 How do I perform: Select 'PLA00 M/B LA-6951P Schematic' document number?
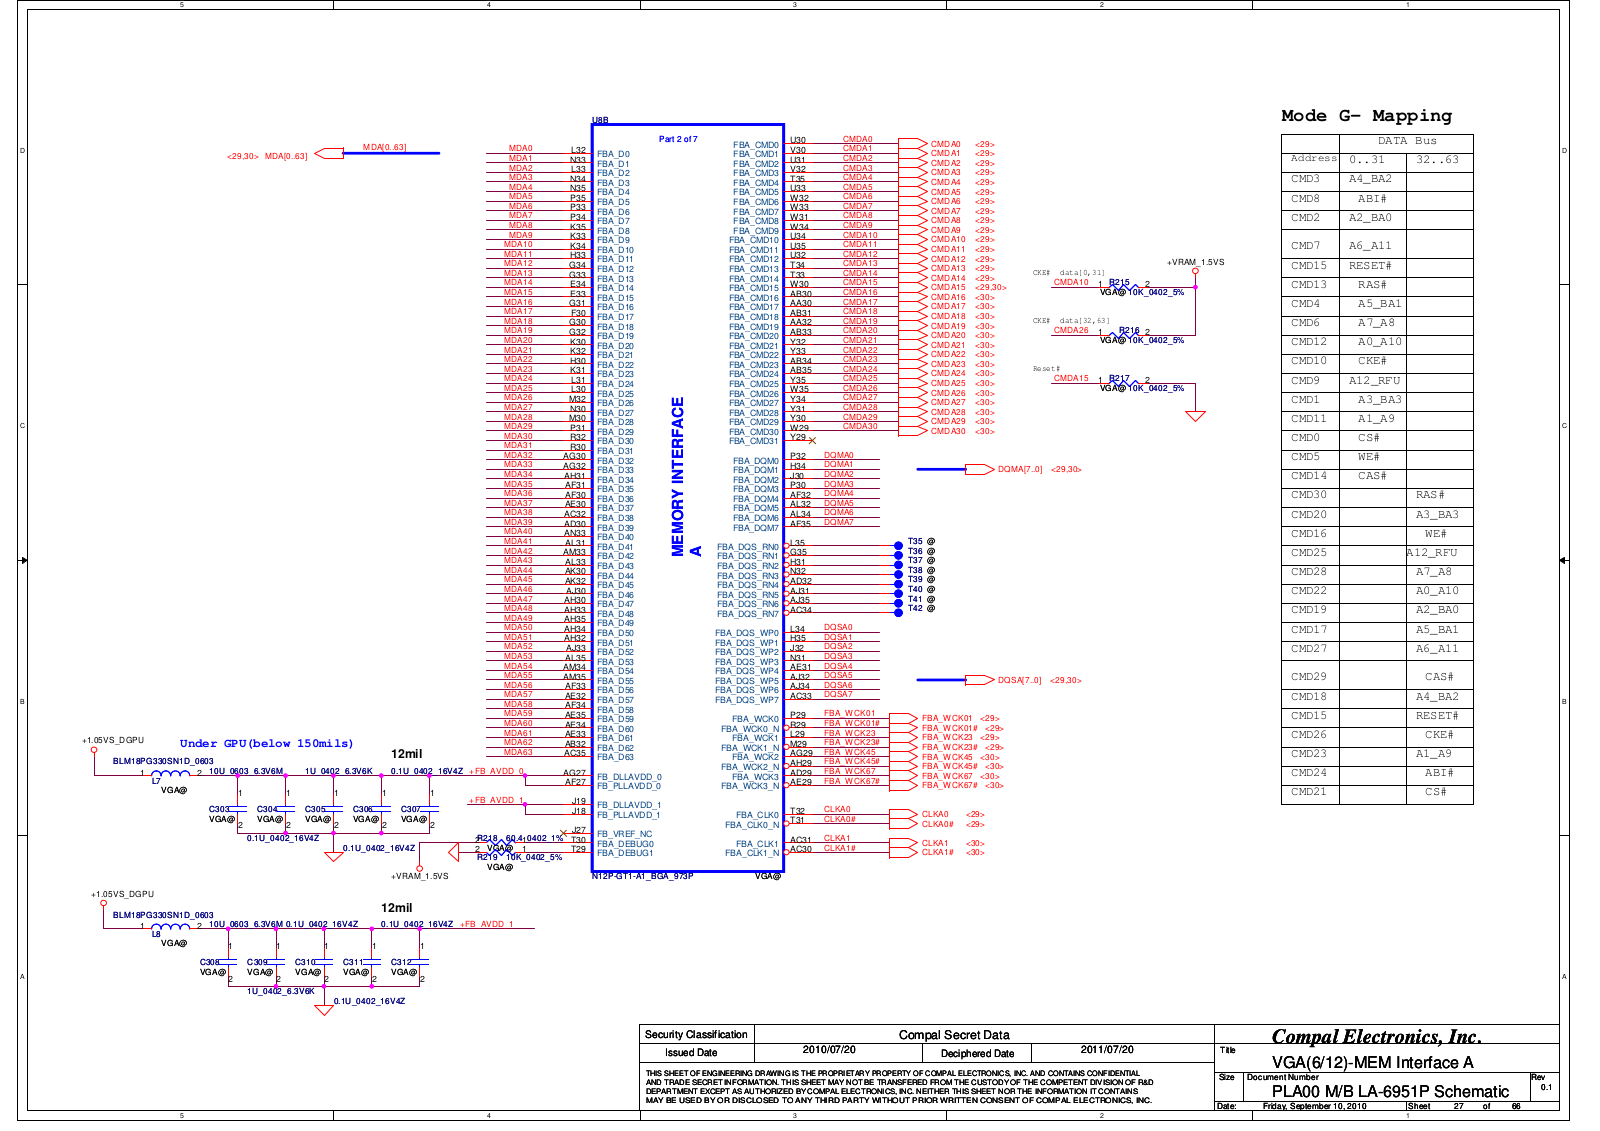pyautogui.click(x=1390, y=1091)
